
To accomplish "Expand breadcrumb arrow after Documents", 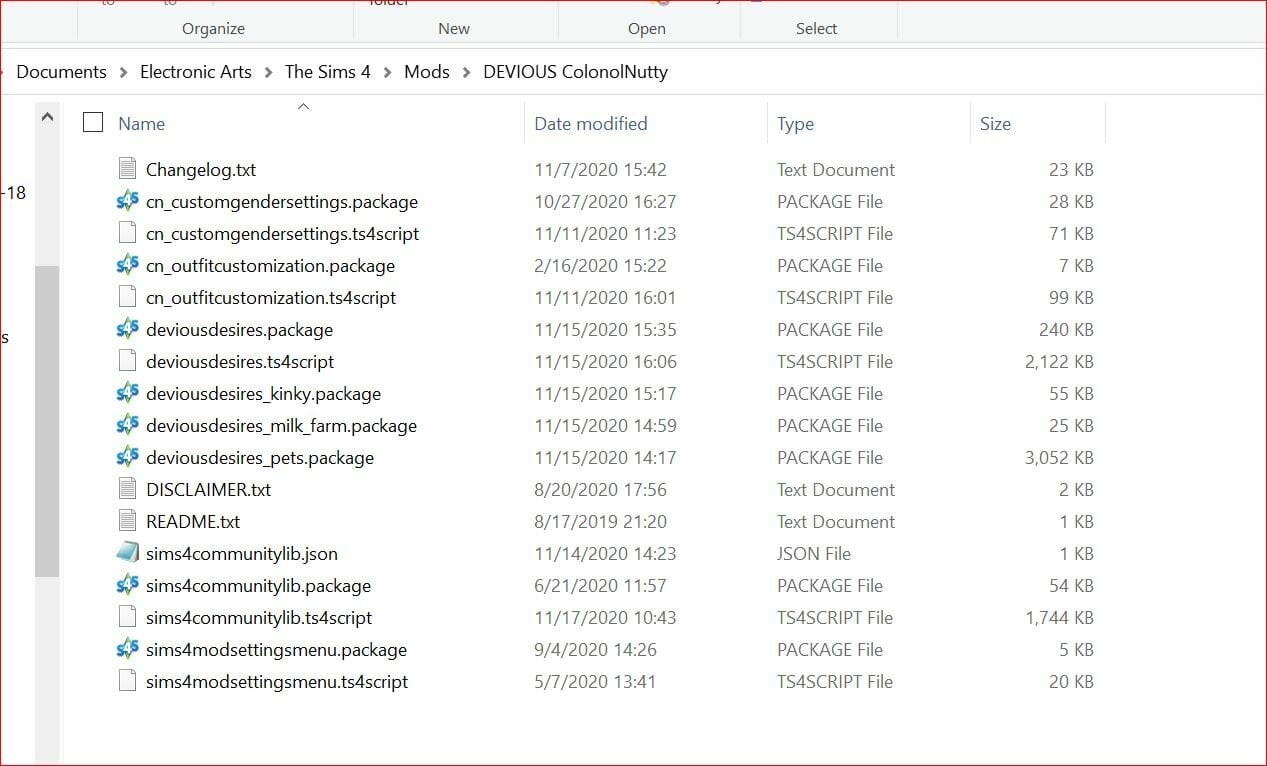I will click(x=123, y=72).
